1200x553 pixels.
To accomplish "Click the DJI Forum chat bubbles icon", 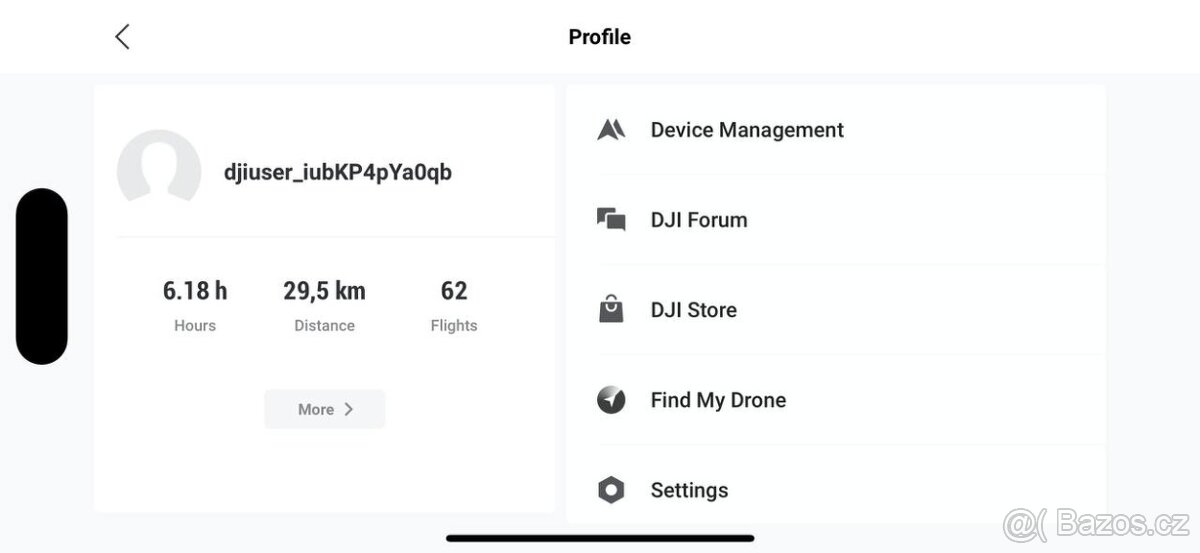I will [611, 220].
